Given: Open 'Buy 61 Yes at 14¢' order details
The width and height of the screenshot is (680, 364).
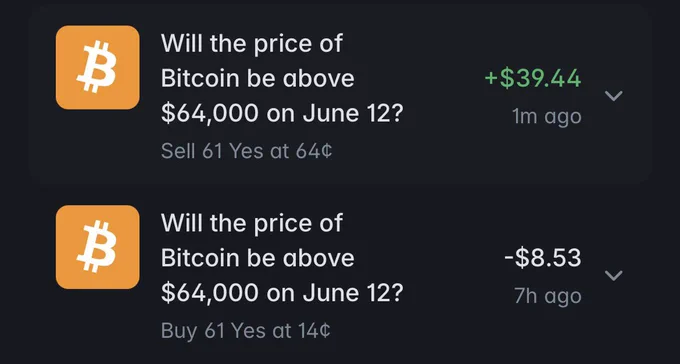Looking at the screenshot, I should click(x=245, y=331).
